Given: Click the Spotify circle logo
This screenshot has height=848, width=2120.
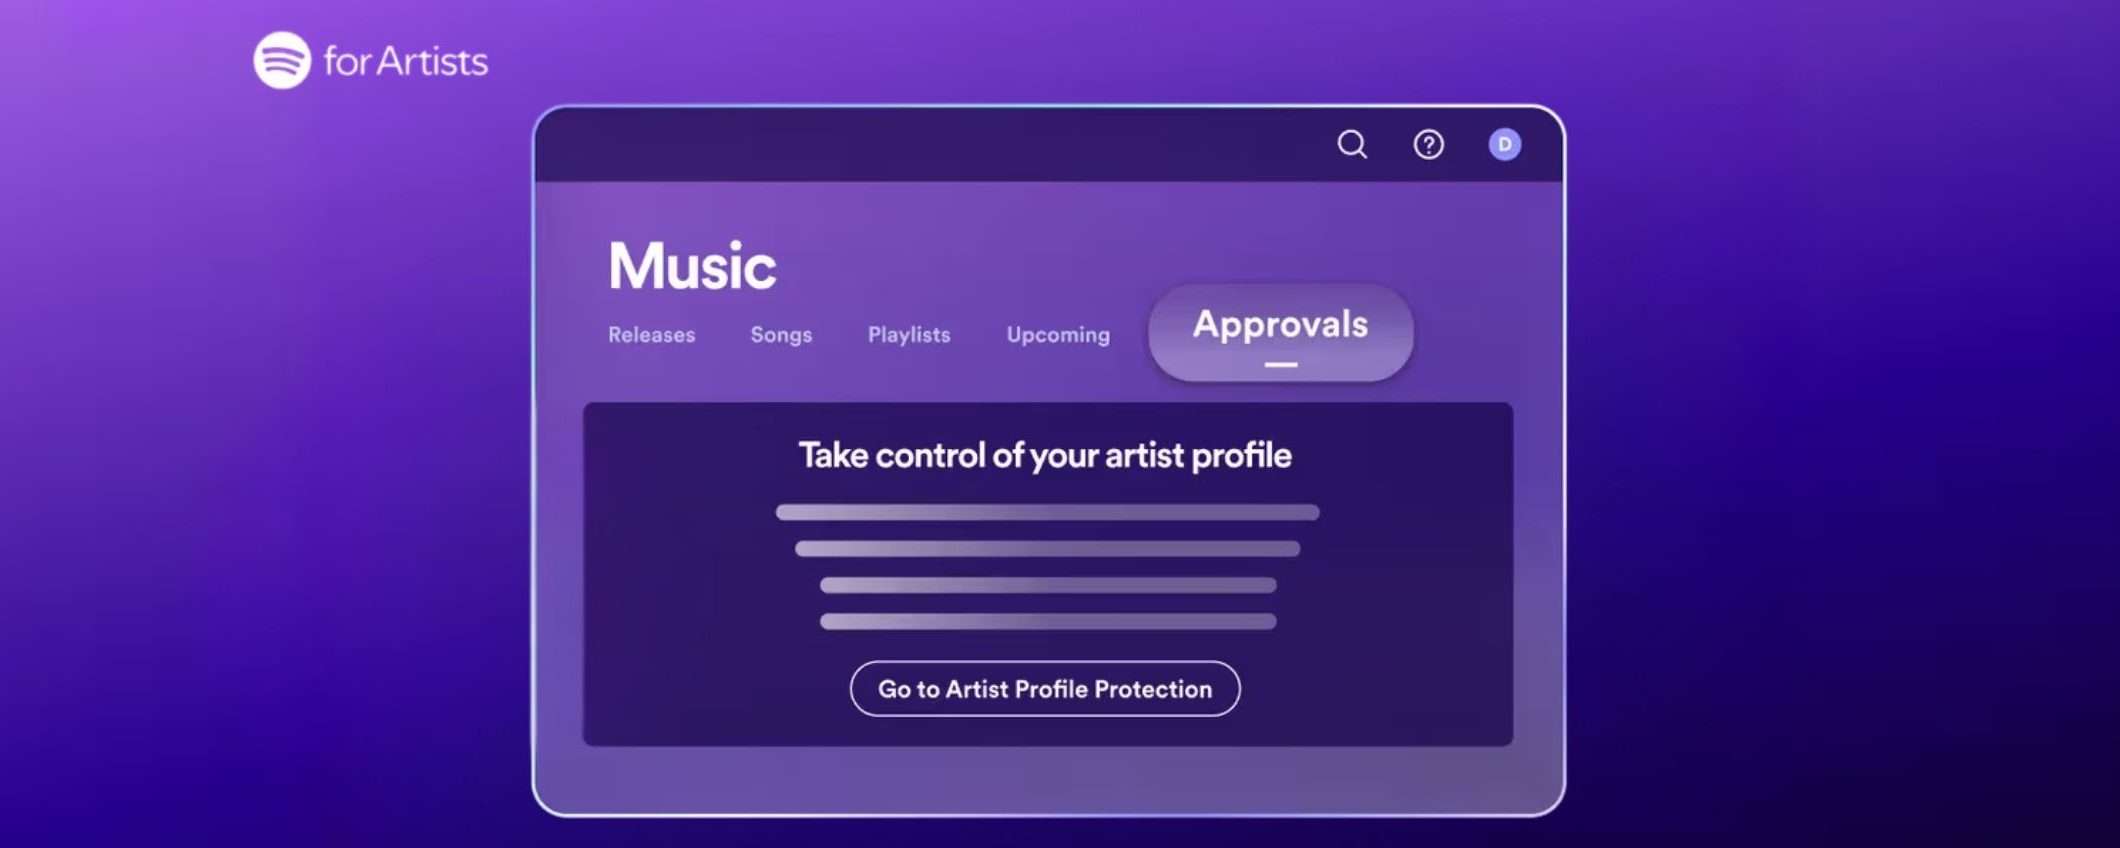Looking at the screenshot, I should [282, 60].
